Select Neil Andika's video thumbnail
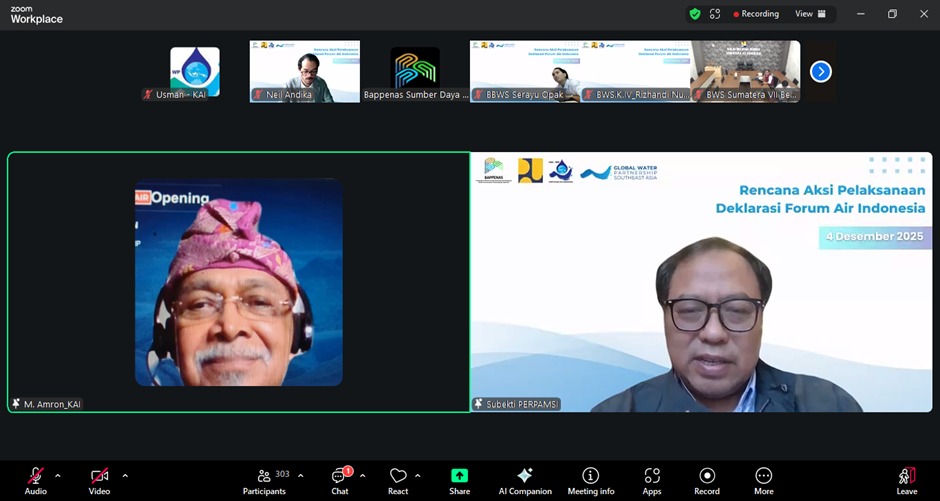 pyautogui.click(x=305, y=71)
